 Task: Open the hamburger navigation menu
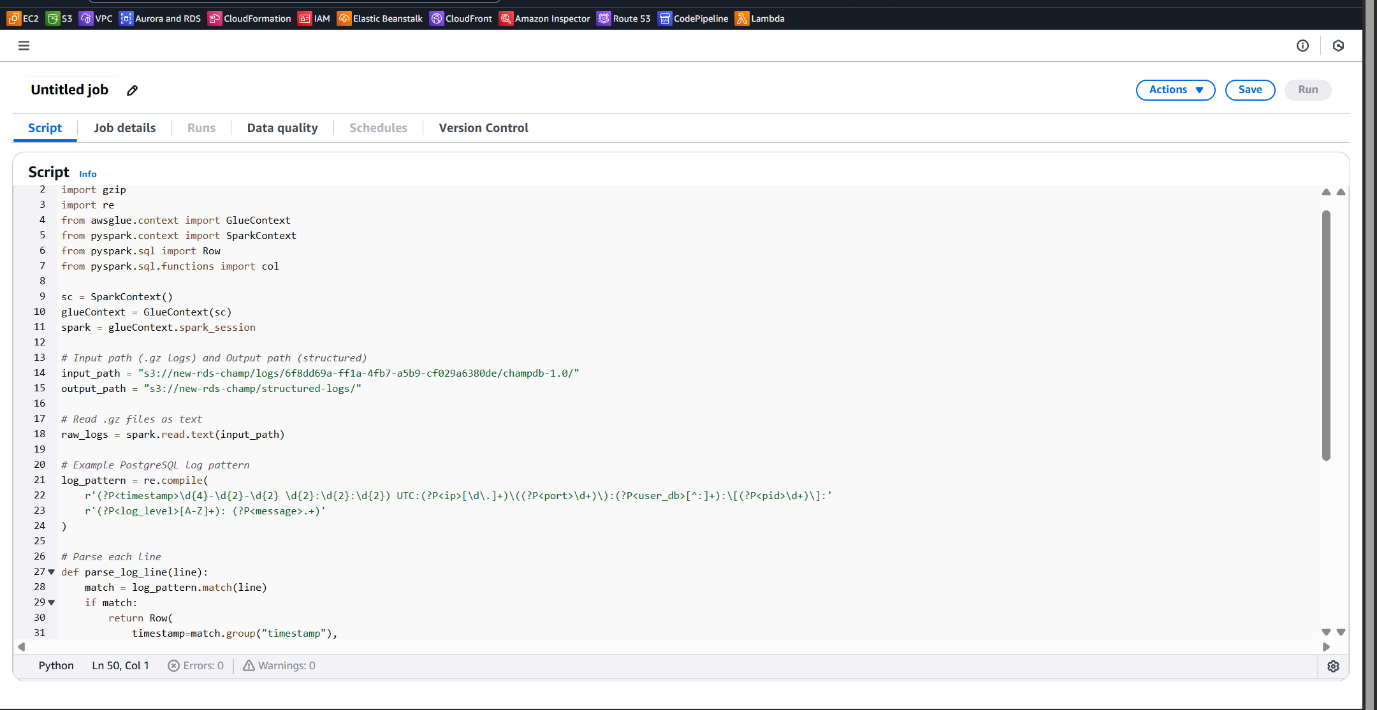pyautogui.click(x=24, y=45)
